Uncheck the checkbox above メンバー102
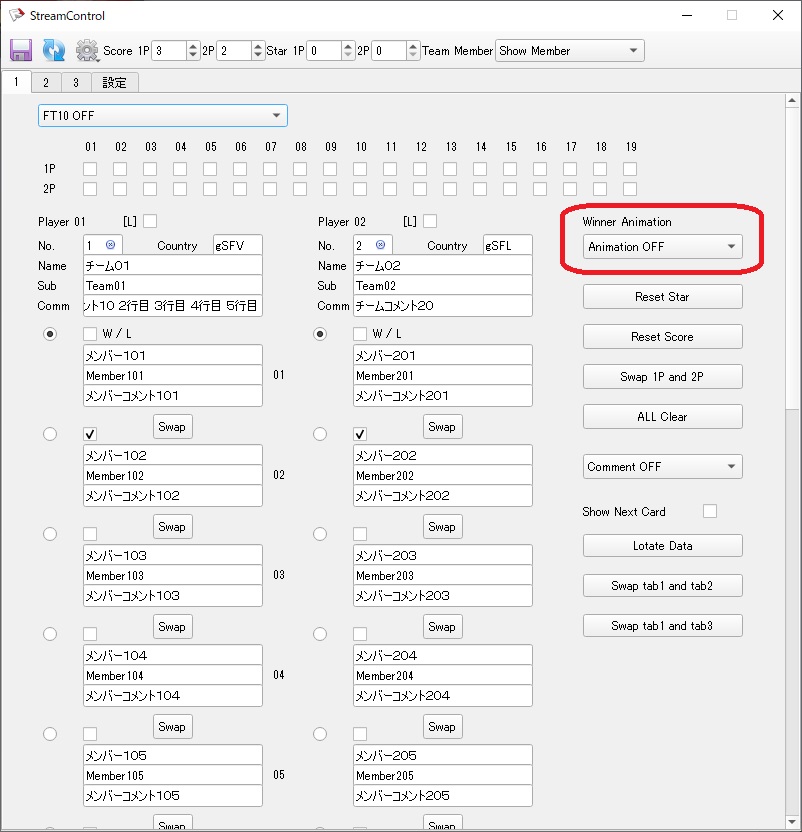The height and width of the screenshot is (832, 802). click(90, 434)
